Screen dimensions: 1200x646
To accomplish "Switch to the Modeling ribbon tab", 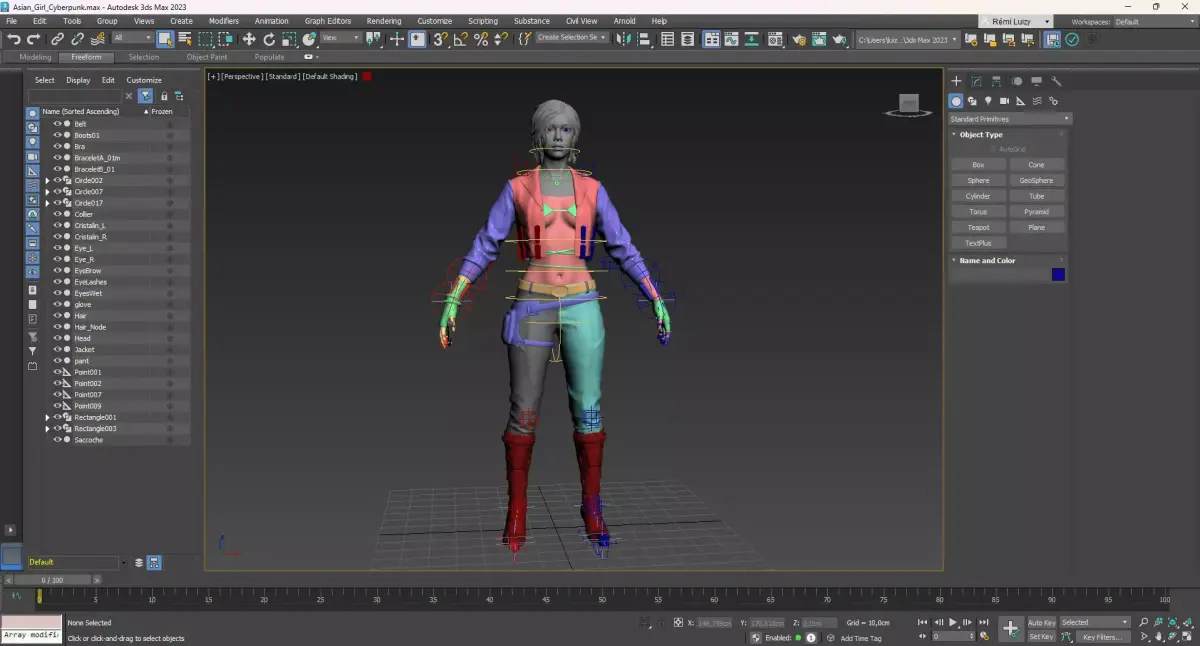I will point(35,57).
